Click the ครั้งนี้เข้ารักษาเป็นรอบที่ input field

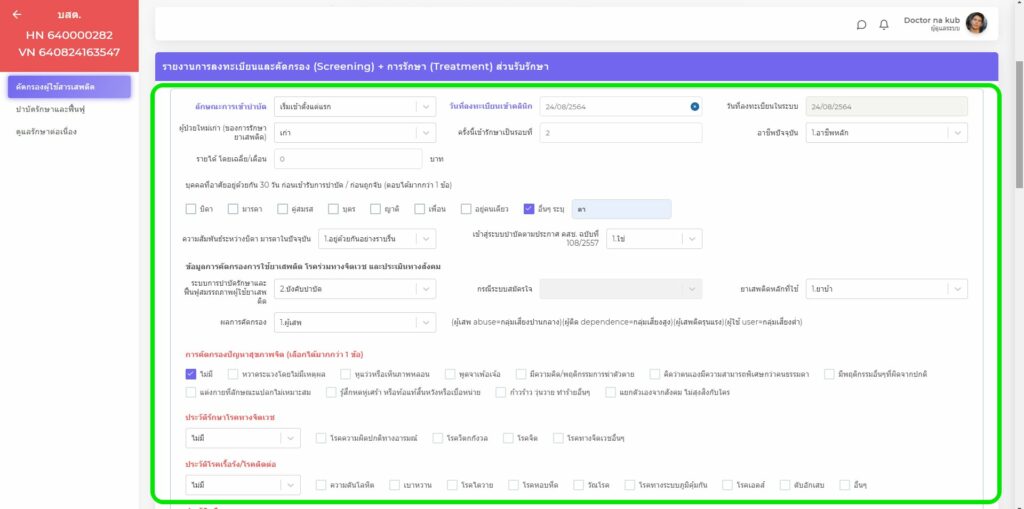(x=621, y=132)
